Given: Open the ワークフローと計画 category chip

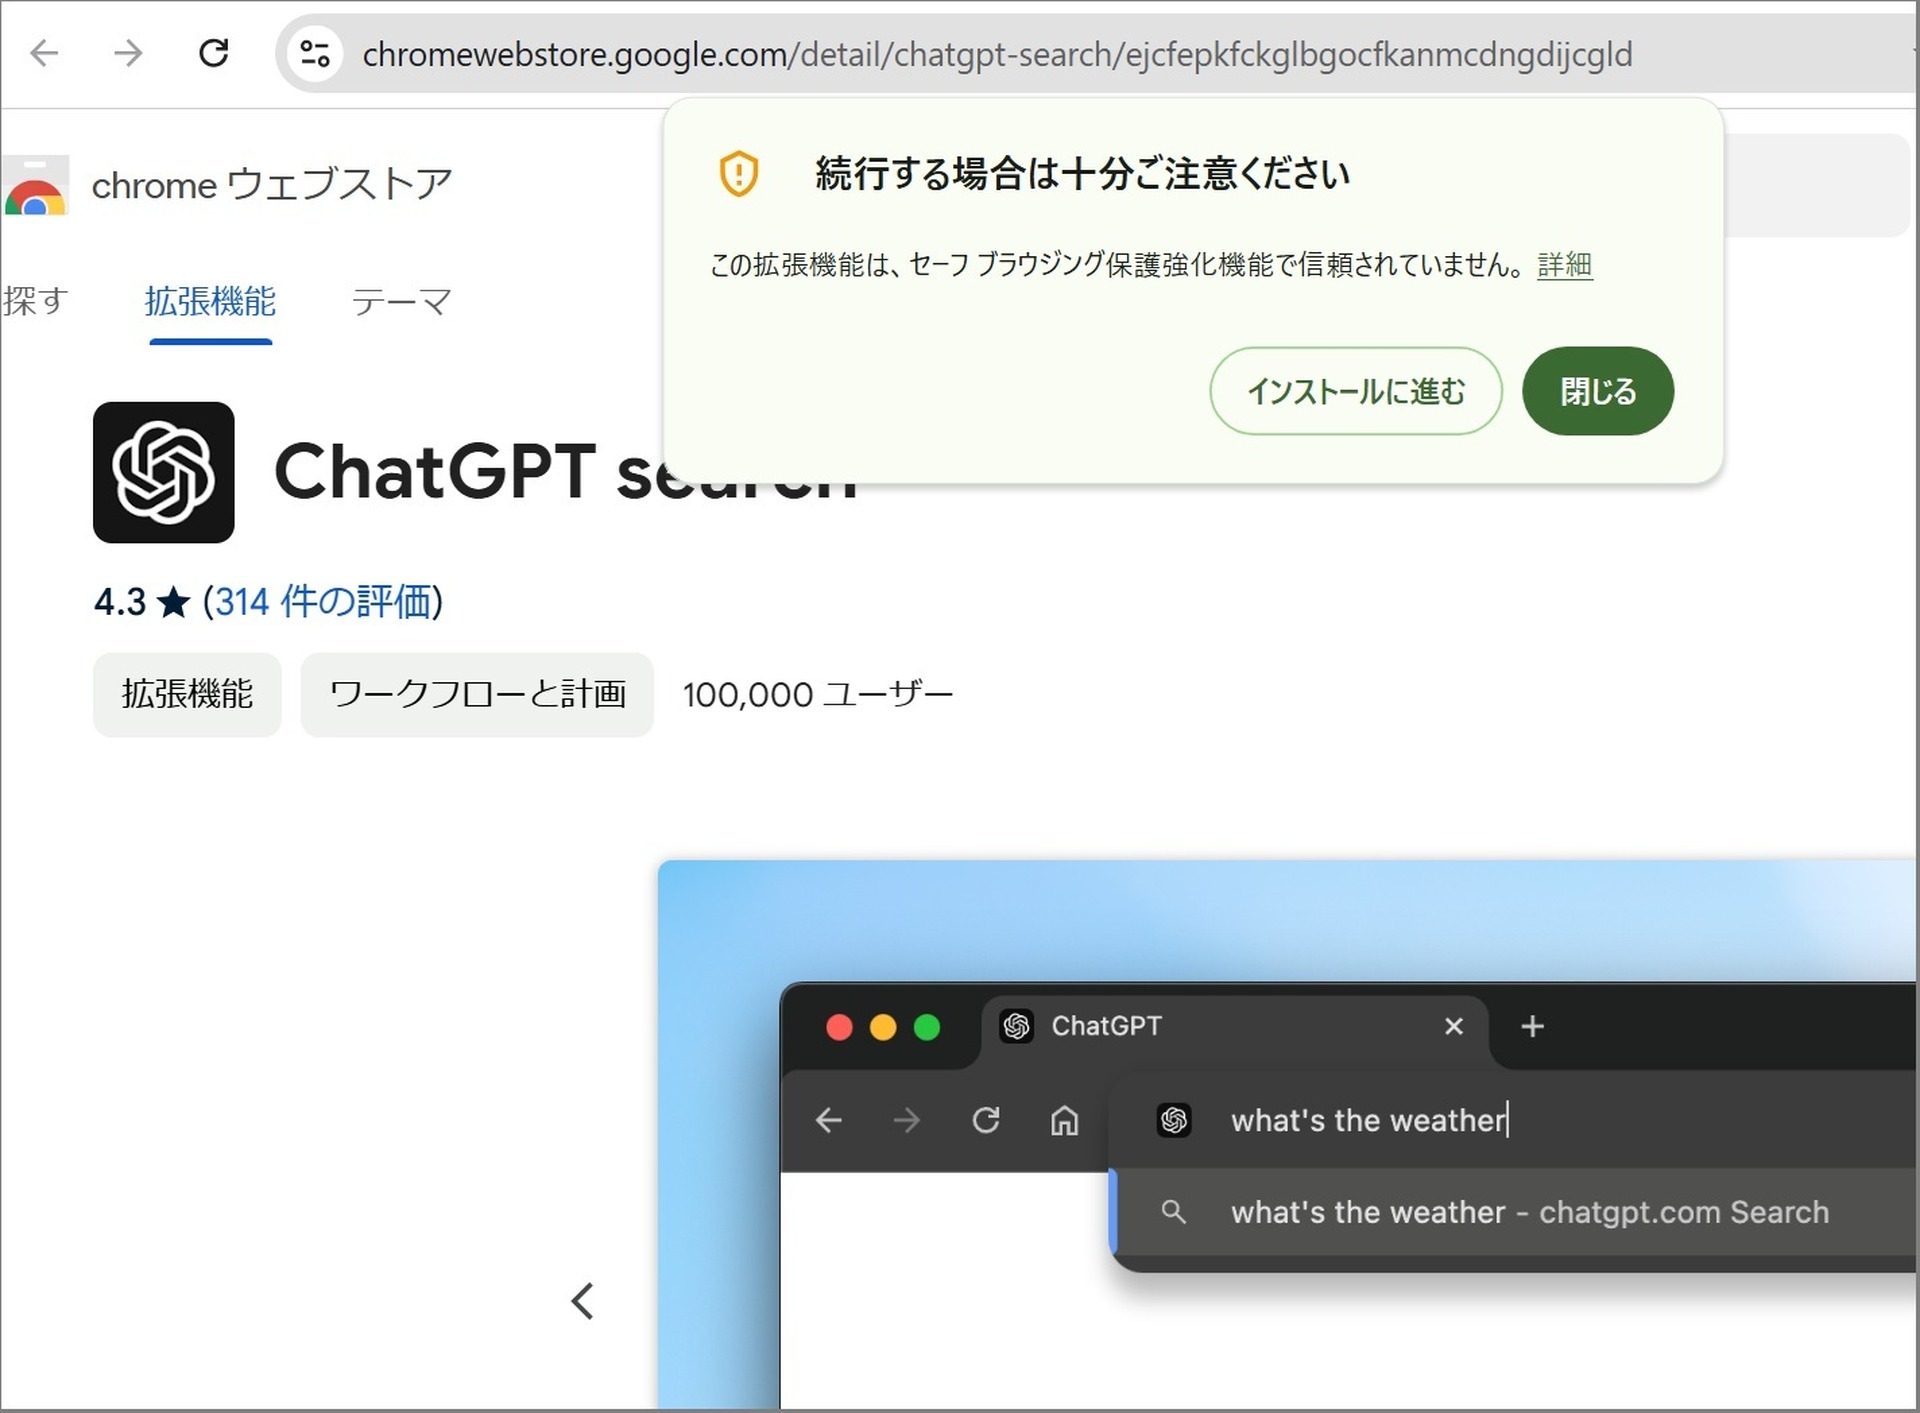Looking at the screenshot, I should pyautogui.click(x=477, y=694).
